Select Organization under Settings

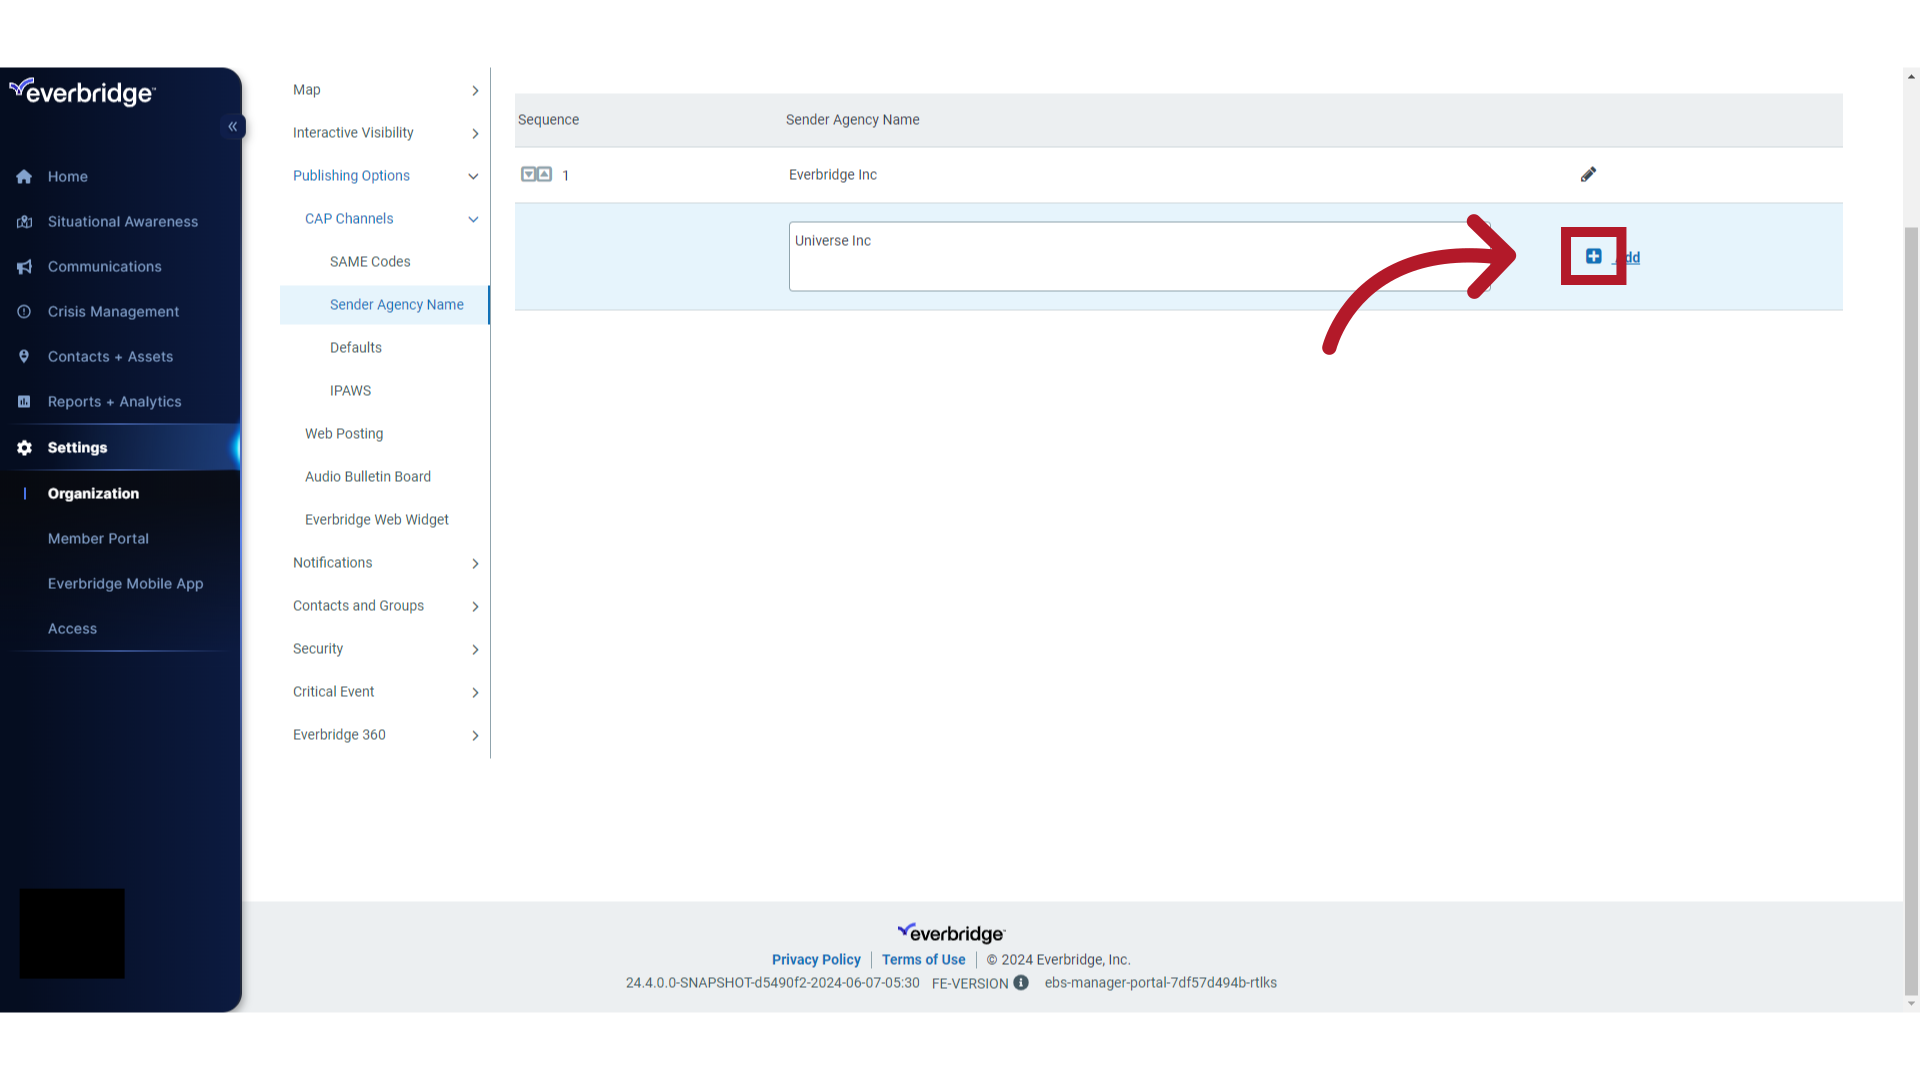point(94,494)
